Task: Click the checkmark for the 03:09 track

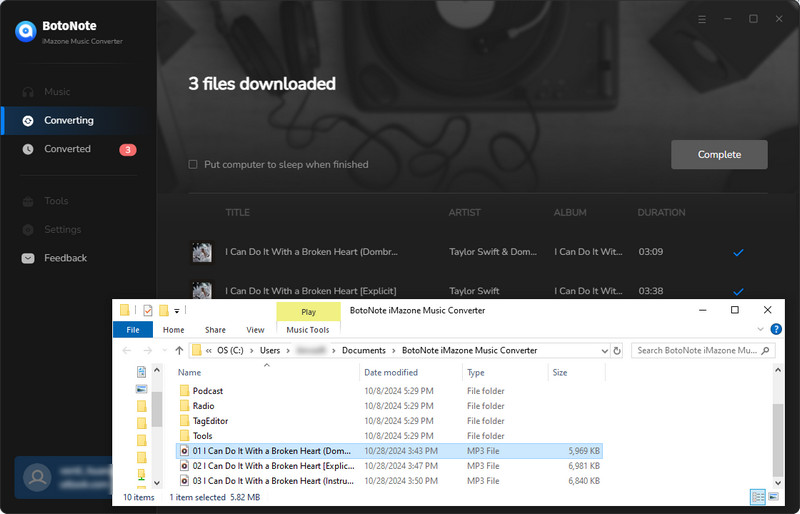Action: point(738,252)
